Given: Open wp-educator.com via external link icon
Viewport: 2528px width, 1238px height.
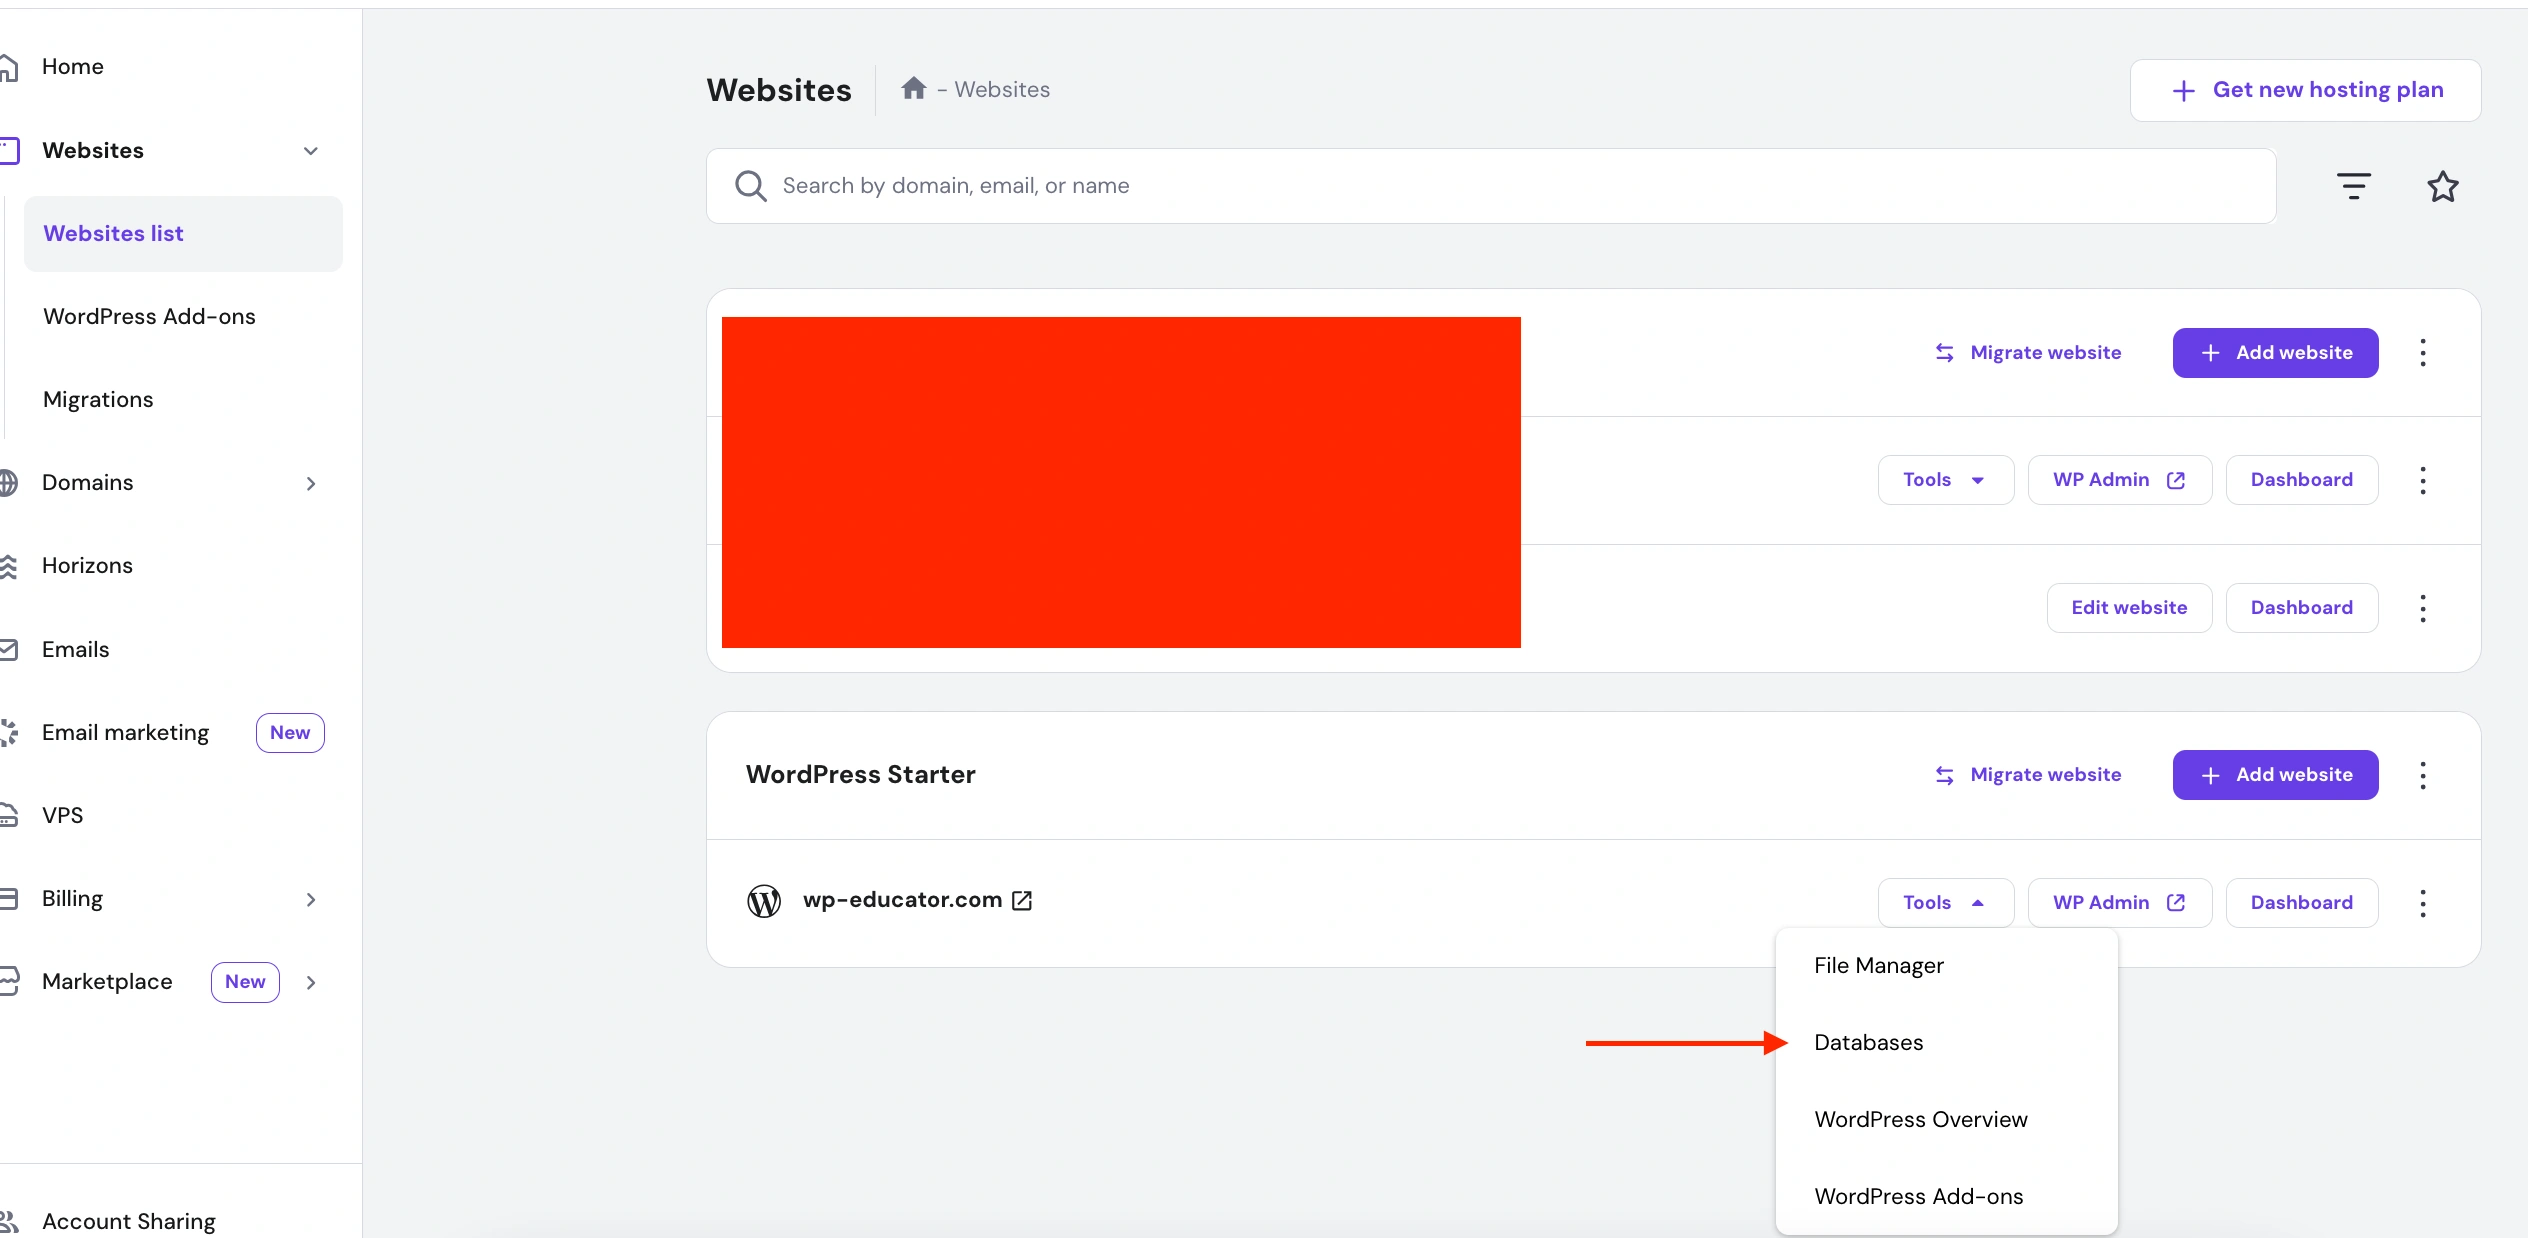Looking at the screenshot, I should pyautogui.click(x=1022, y=900).
